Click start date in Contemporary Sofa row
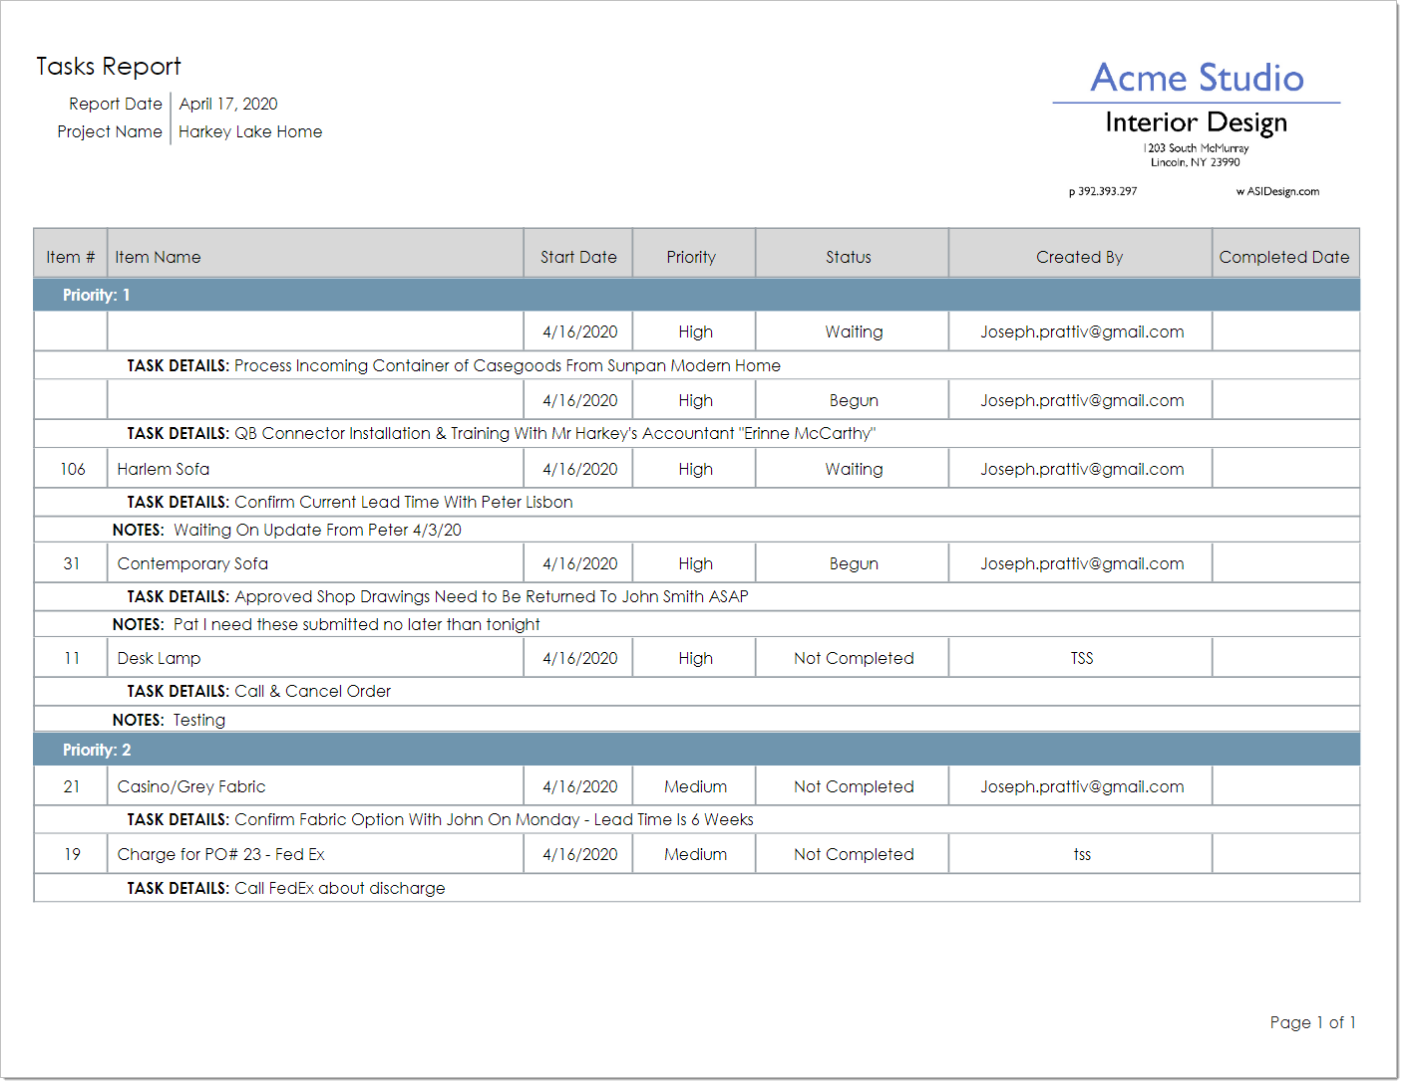This screenshot has height=1084, width=1403. pos(579,564)
